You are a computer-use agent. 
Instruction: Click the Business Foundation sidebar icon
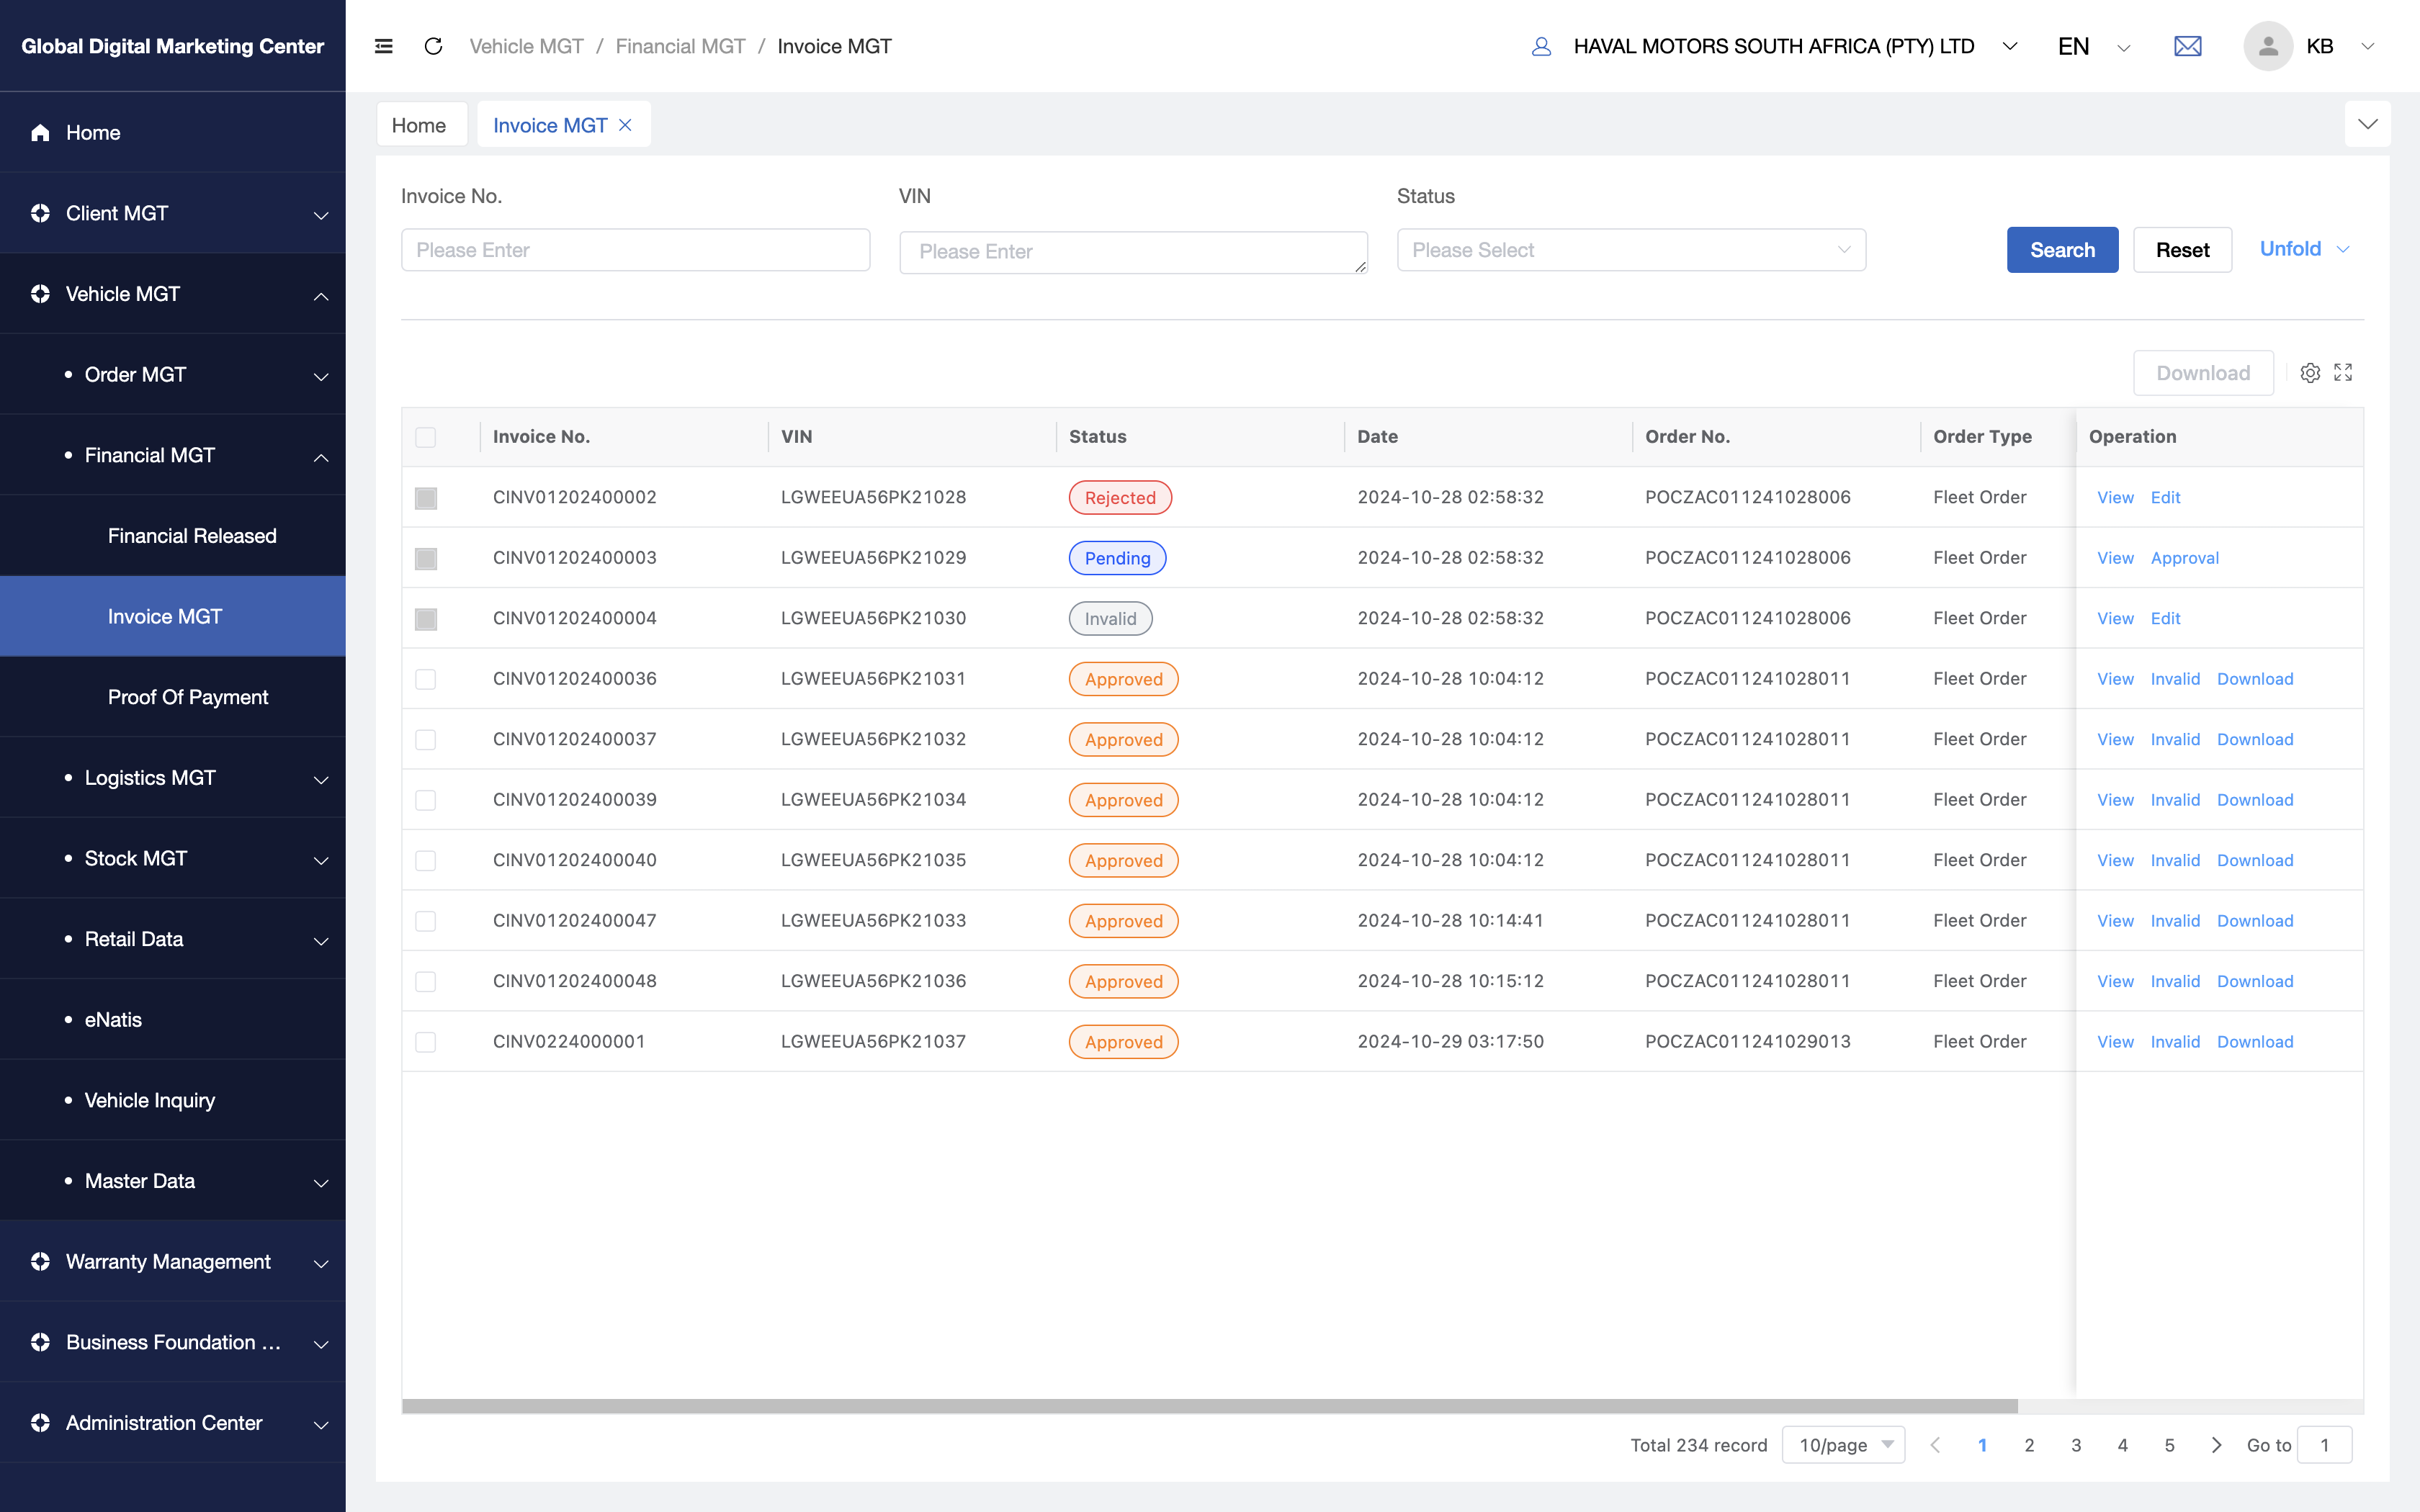[40, 1342]
